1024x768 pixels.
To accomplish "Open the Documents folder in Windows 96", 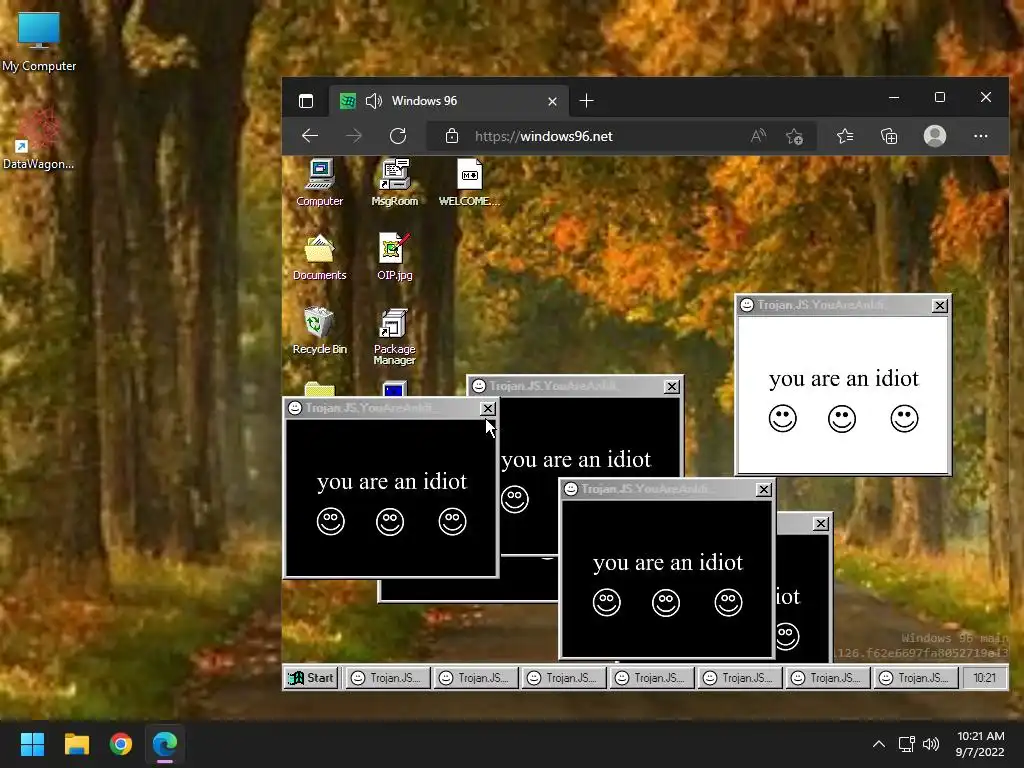I will [x=319, y=257].
